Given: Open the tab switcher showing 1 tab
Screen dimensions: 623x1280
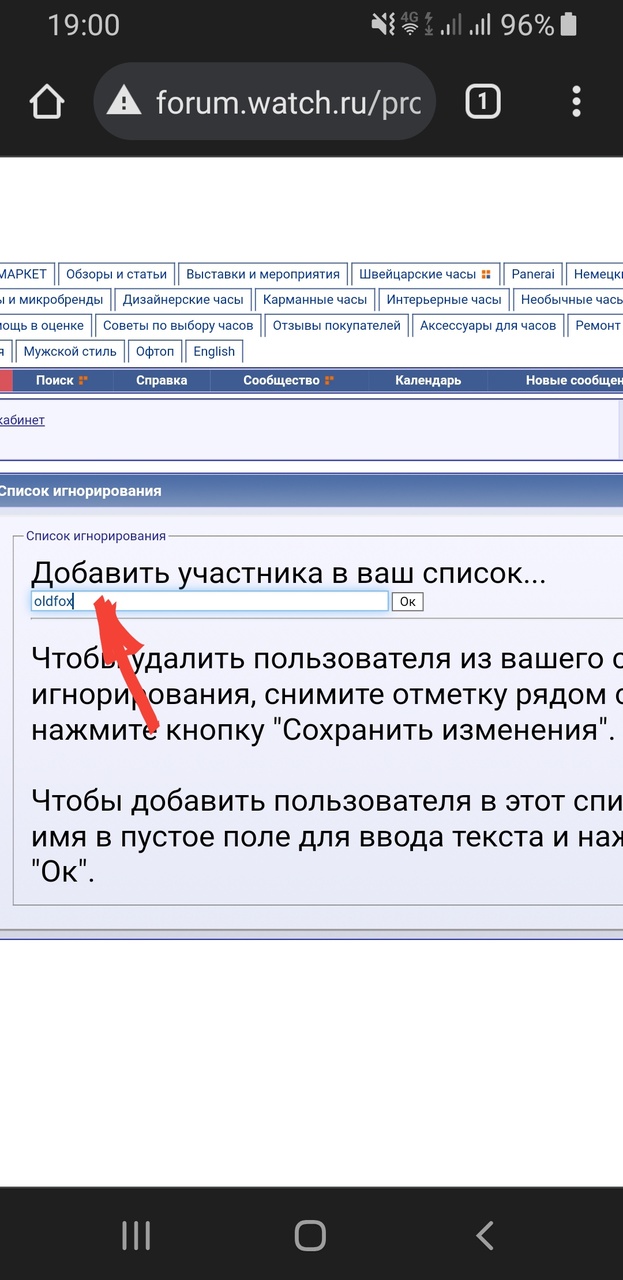Looking at the screenshot, I should coord(483,101).
